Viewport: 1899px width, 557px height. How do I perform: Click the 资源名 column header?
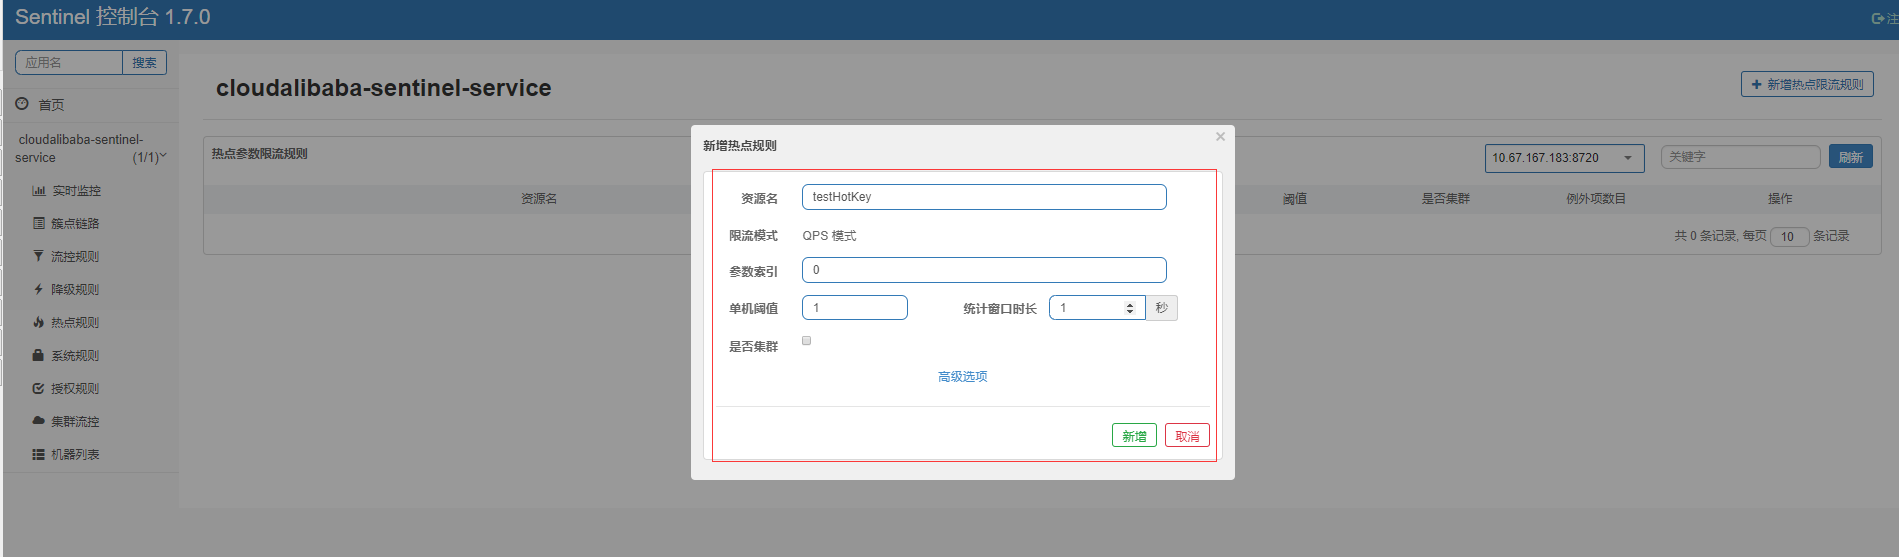[539, 199]
